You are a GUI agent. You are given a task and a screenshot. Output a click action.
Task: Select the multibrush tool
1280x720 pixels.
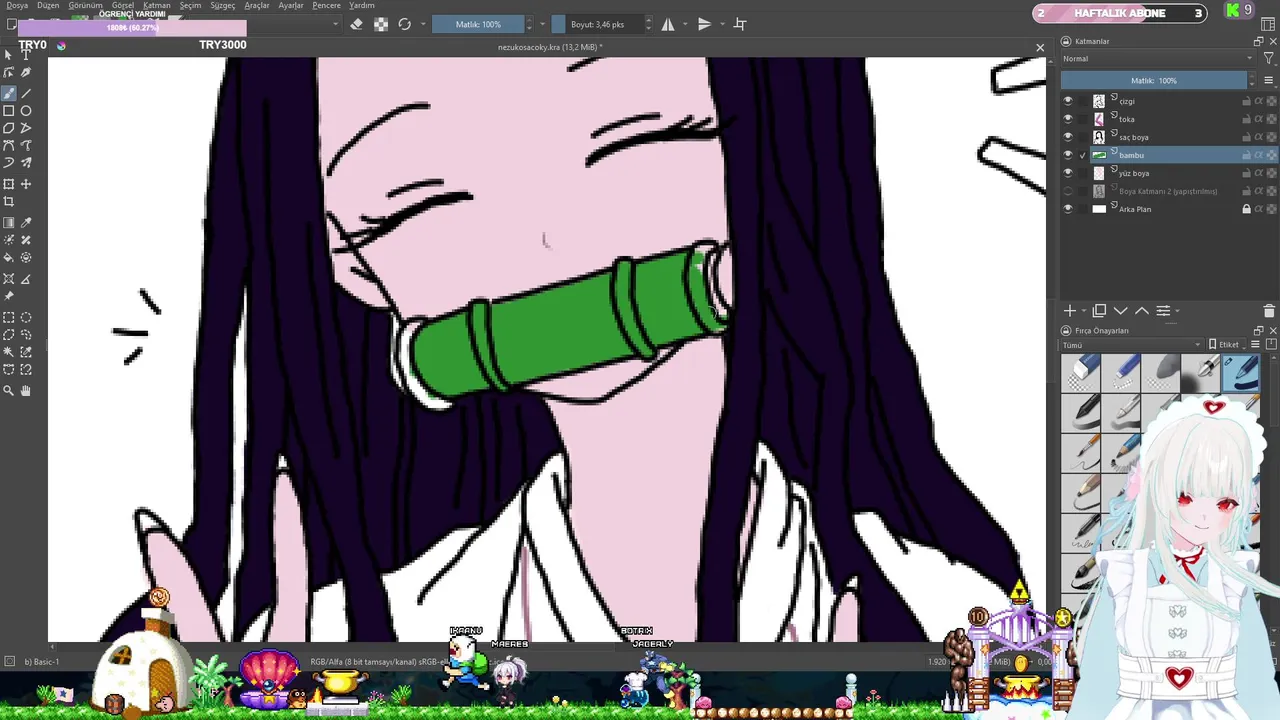pyautogui.click(x=26, y=162)
